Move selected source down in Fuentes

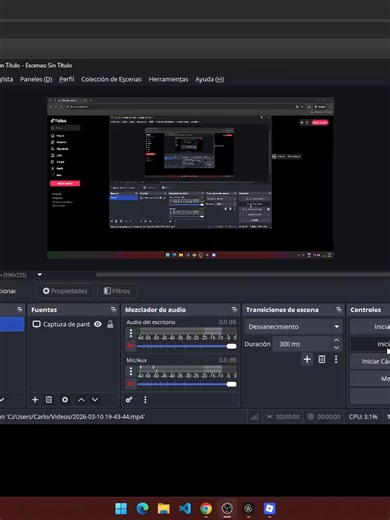pyautogui.click(x=95, y=400)
